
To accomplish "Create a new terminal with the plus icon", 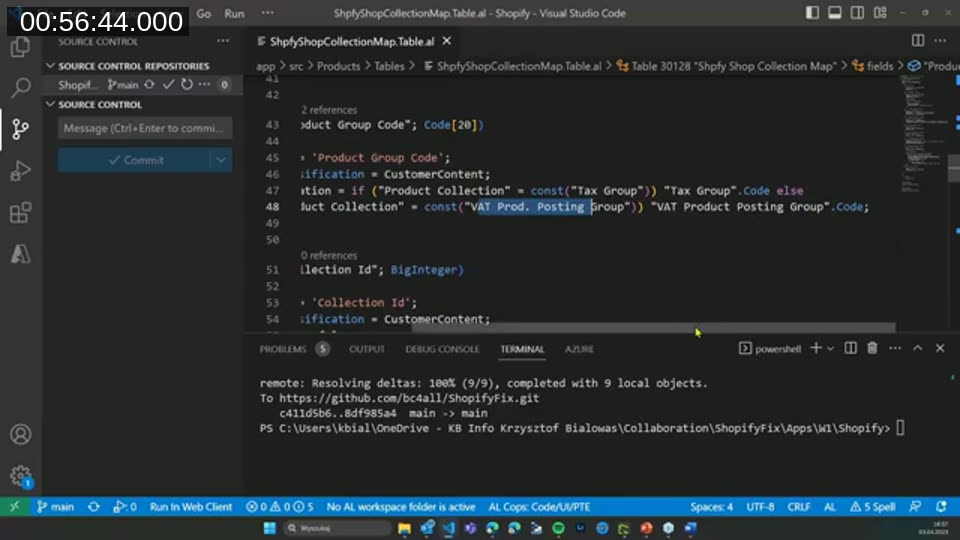I will (816, 348).
